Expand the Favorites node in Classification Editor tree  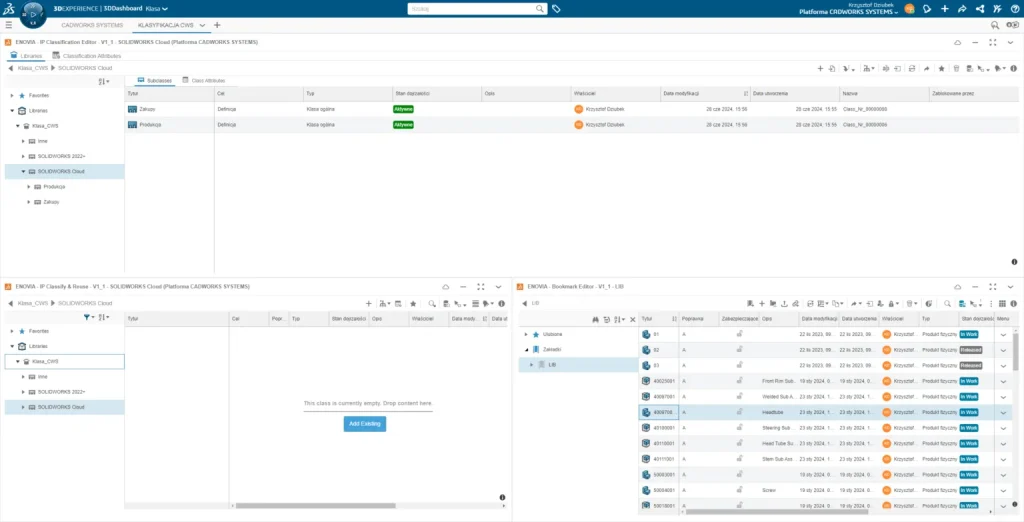click(x=12, y=95)
